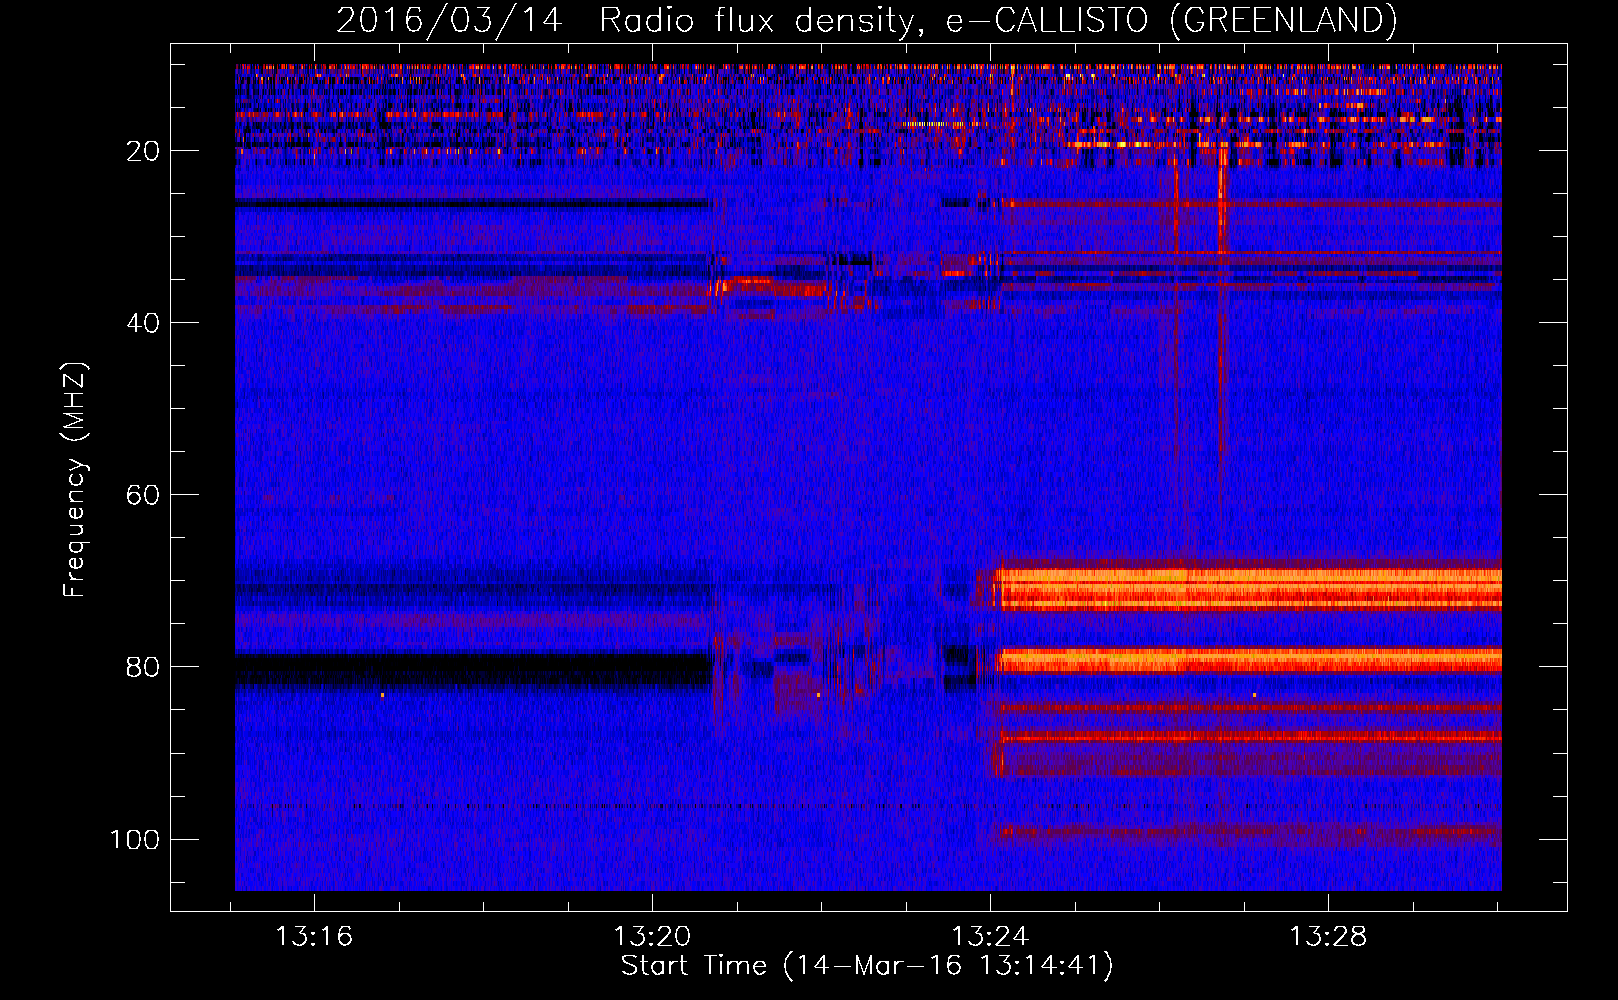Click the 13:16 time tick label
The image size is (1618, 1000).
pos(314,937)
